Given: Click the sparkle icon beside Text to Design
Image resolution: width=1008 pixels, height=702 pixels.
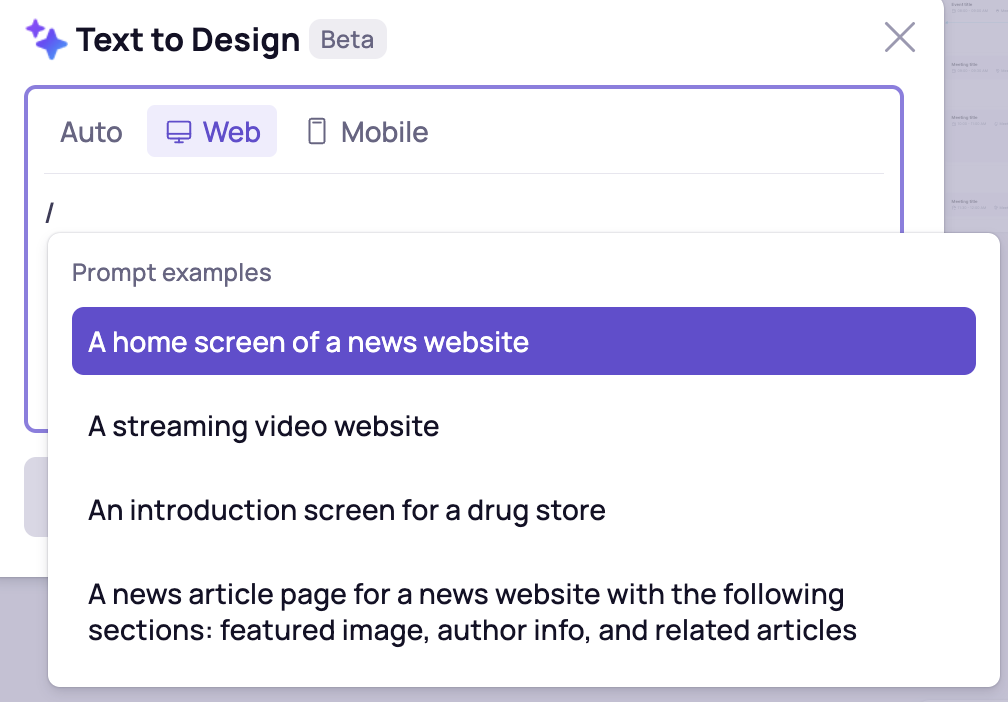Looking at the screenshot, I should coord(47,40).
